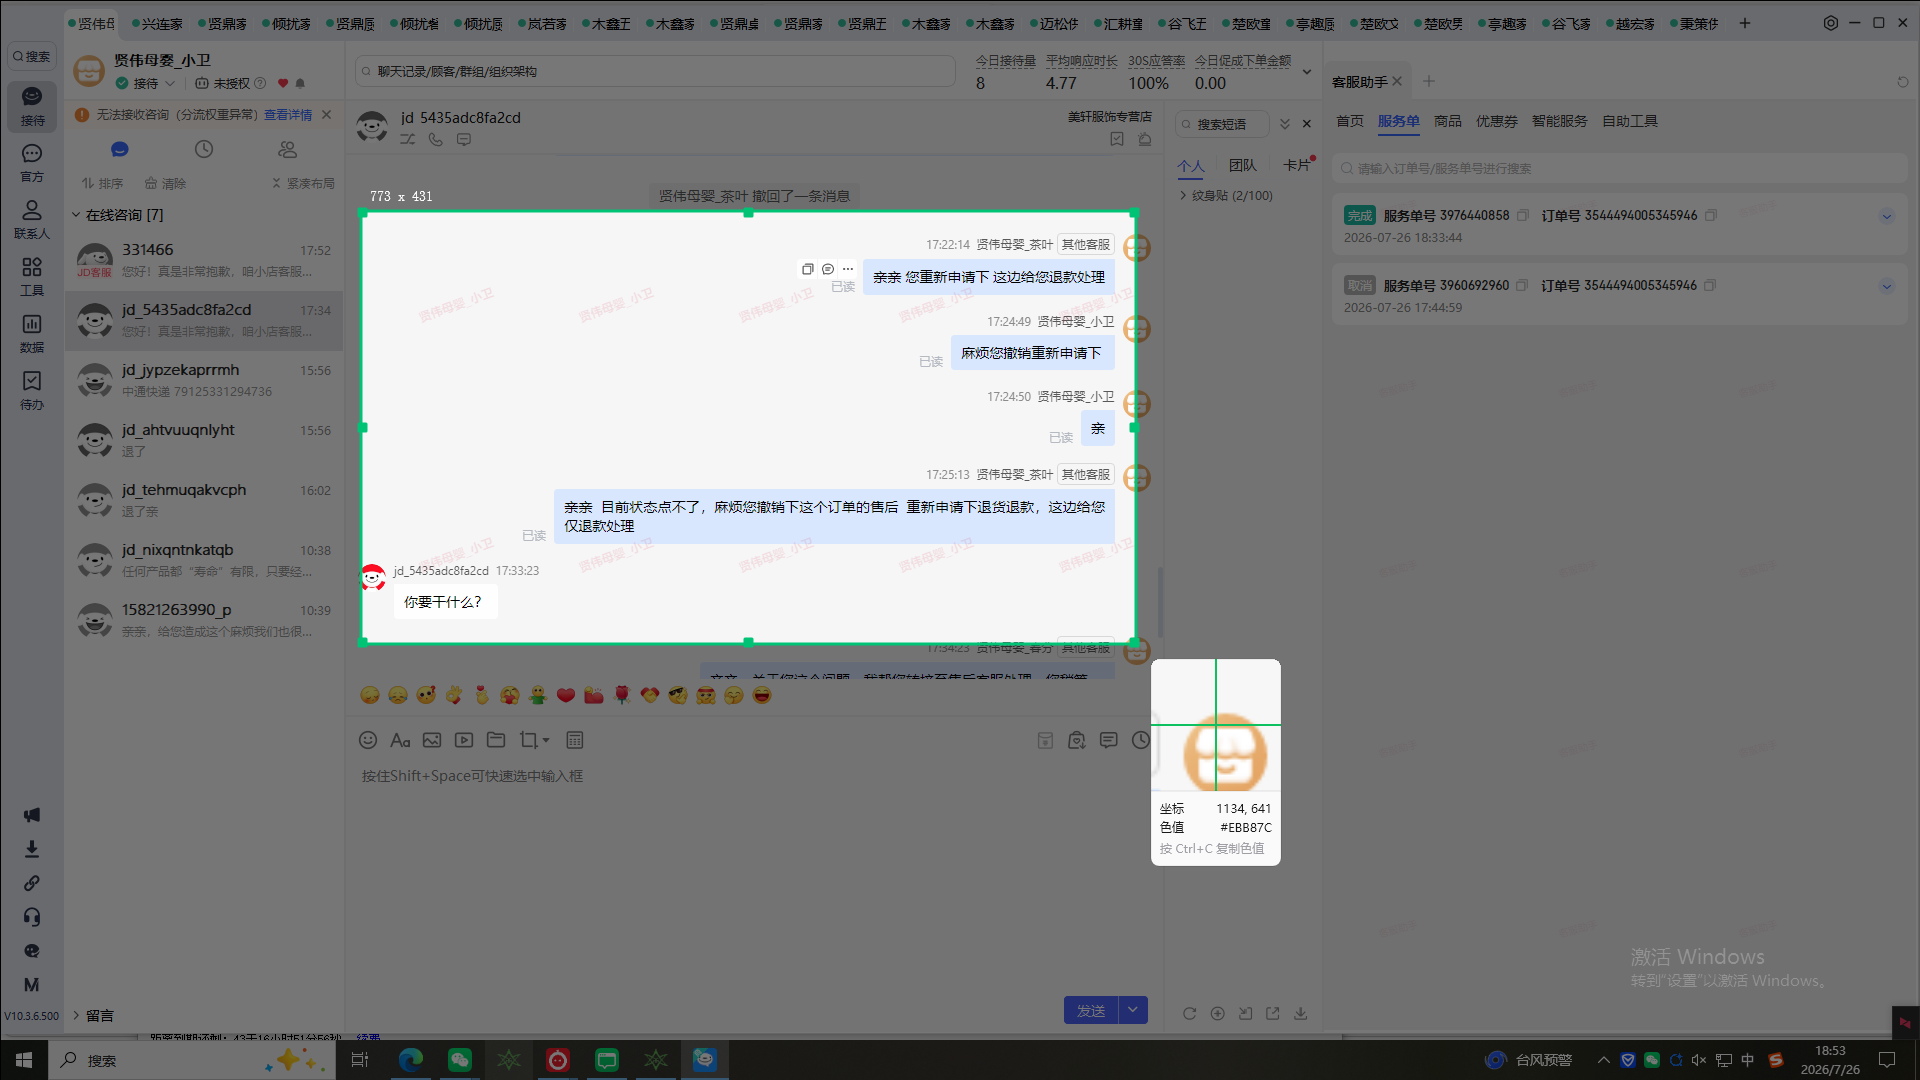This screenshot has height=1080, width=1920.
Task: Click the download icon in left sidebar
Action: click(x=32, y=849)
